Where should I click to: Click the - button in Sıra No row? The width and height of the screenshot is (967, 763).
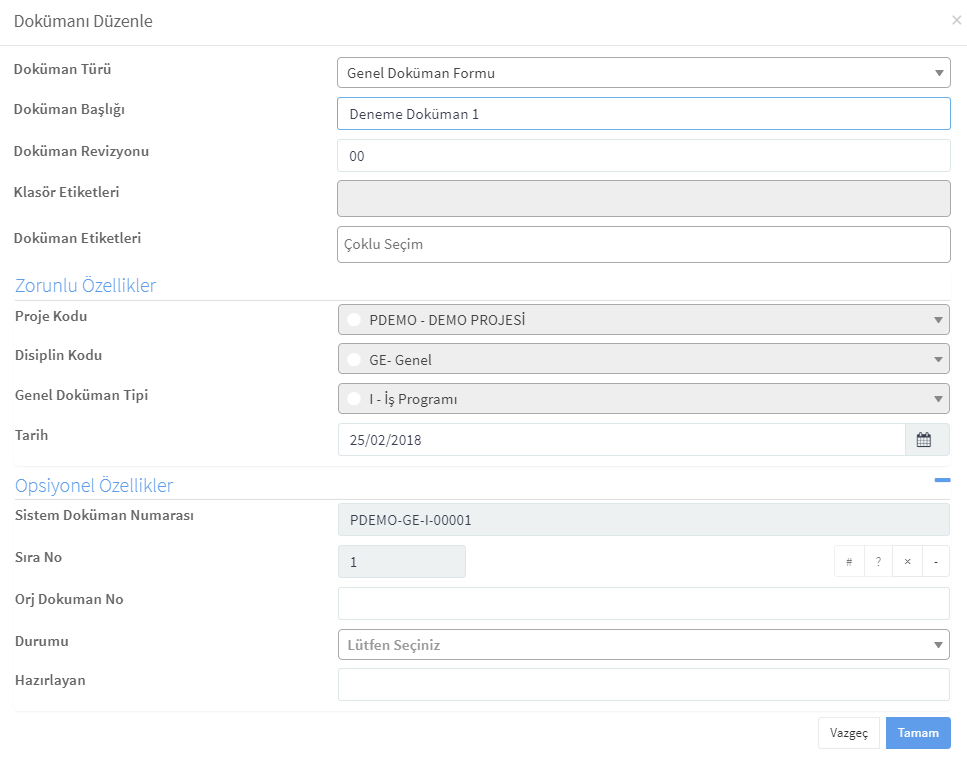(936, 561)
